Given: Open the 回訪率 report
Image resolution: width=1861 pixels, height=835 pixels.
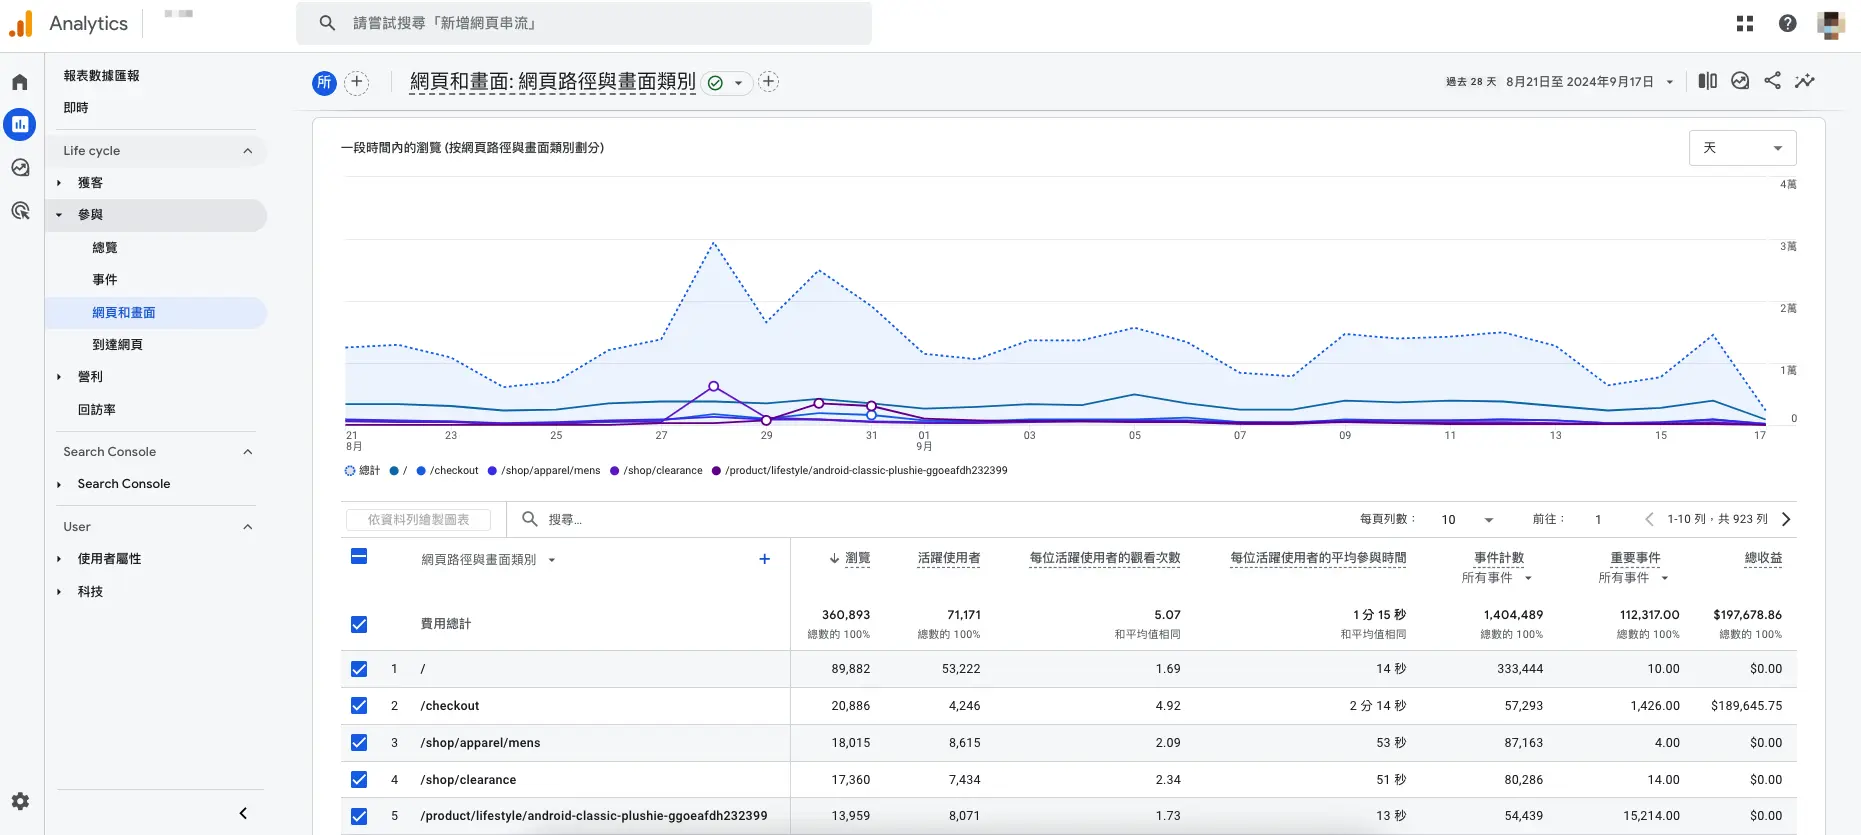Looking at the screenshot, I should point(97,410).
